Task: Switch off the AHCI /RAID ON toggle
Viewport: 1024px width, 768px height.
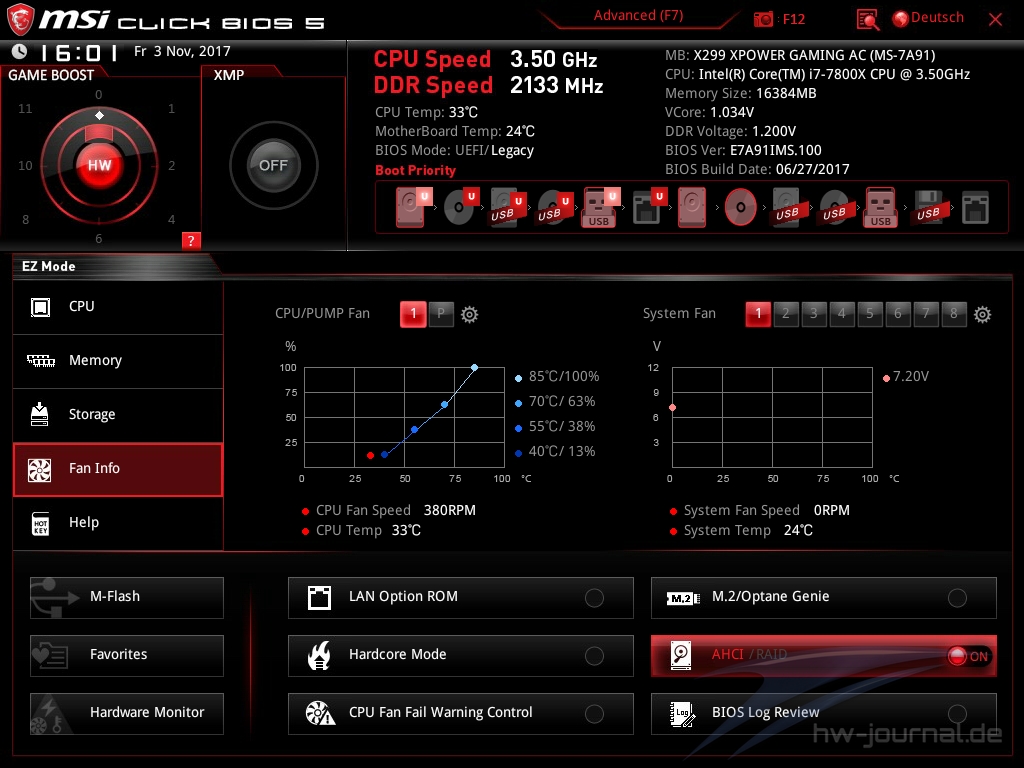Action: coord(968,656)
